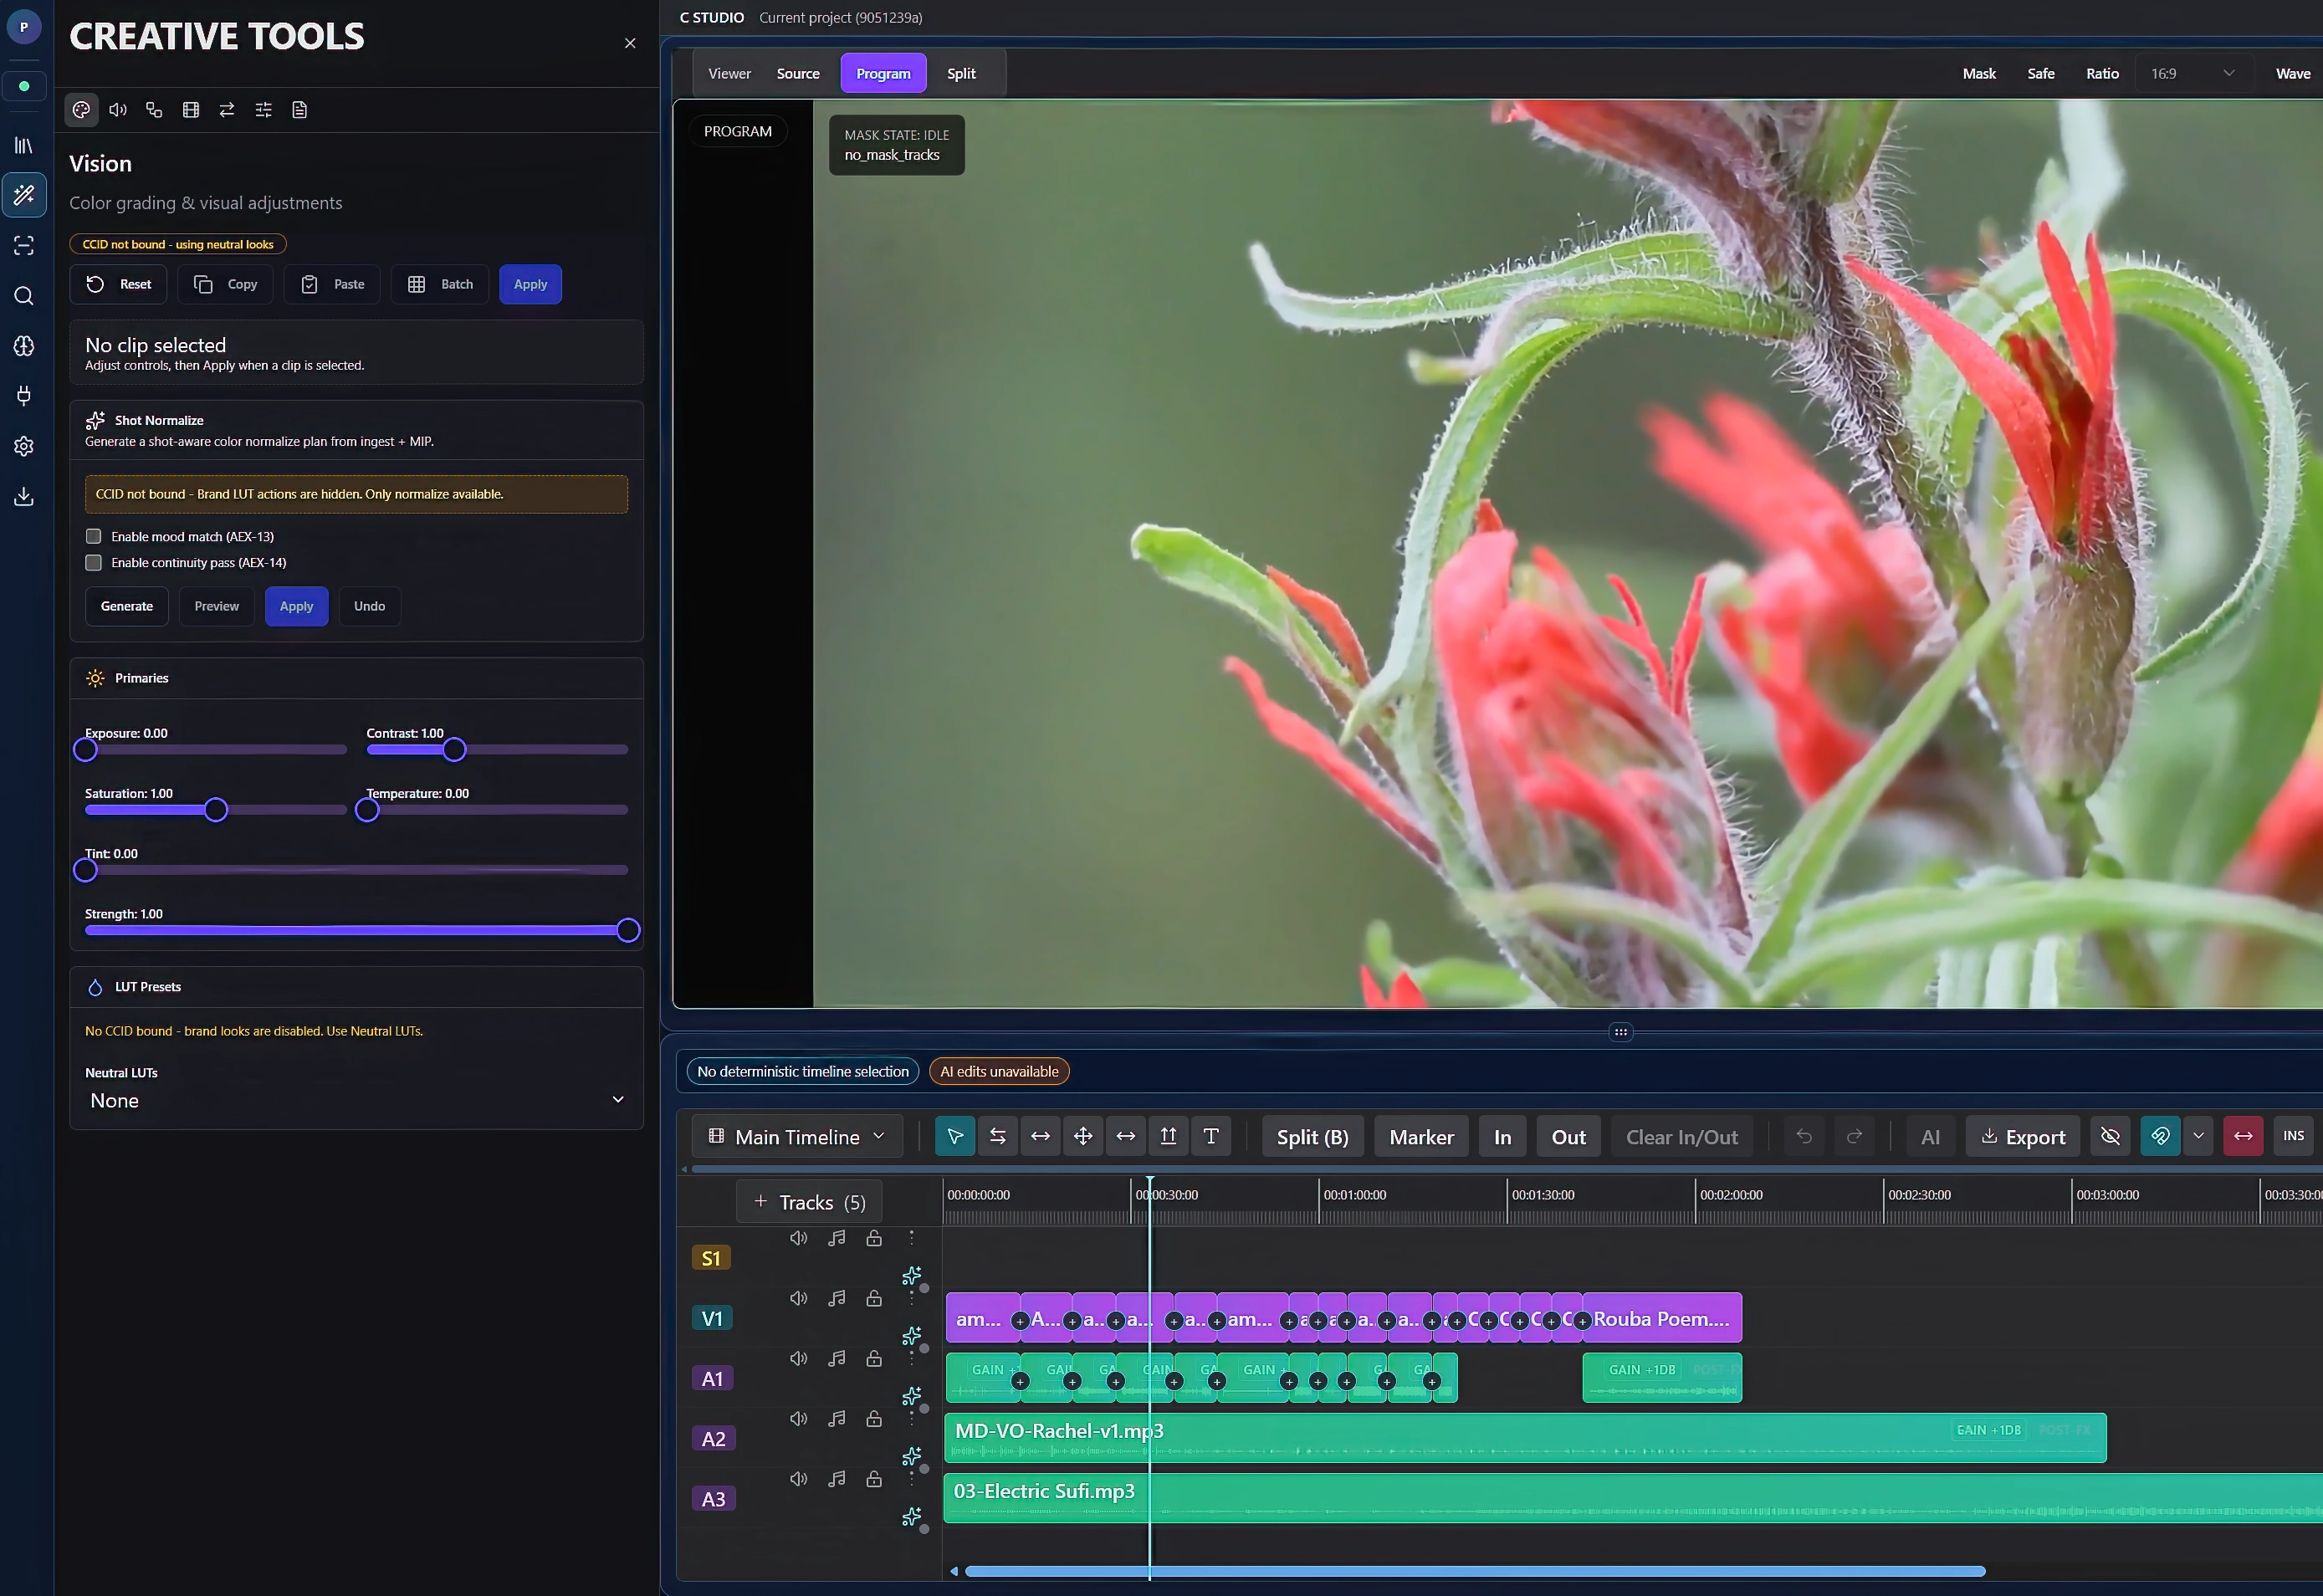Expand the Main Timeline dropdown
The height and width of the screenshot is (1596, 2323).
[x=797, y=1136]
